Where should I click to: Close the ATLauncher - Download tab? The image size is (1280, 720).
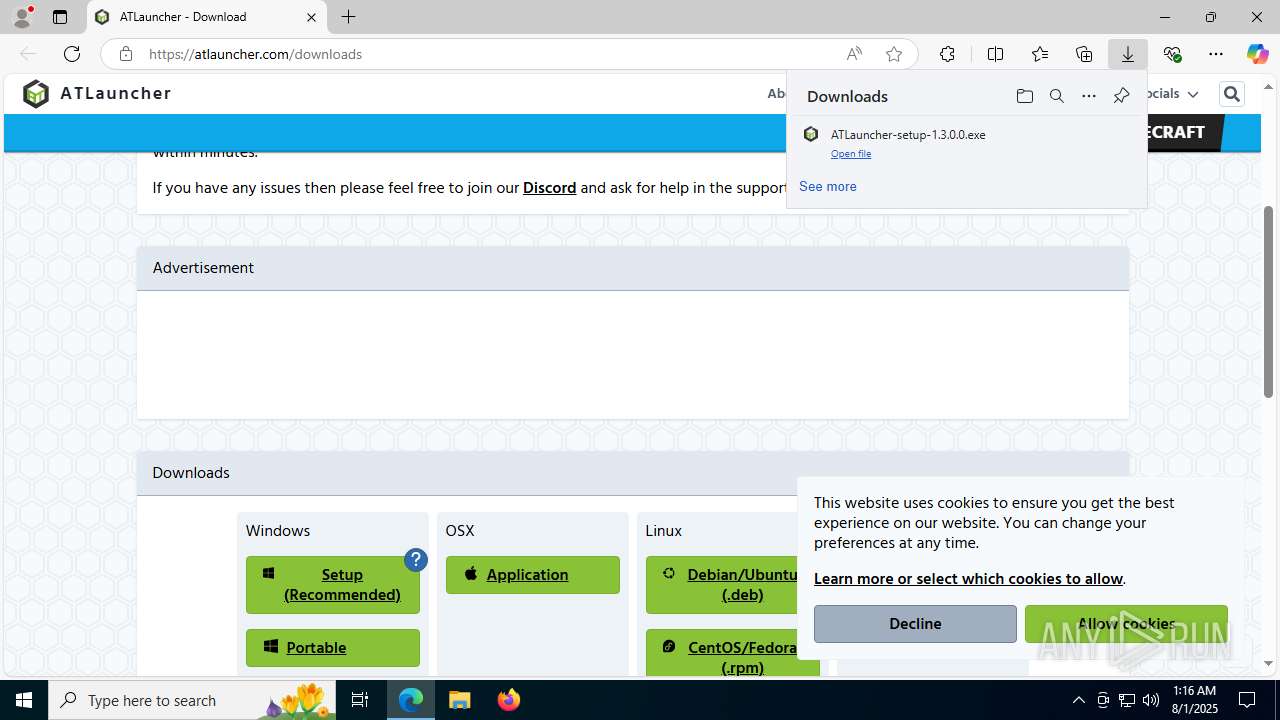click(x=311, y=17)
